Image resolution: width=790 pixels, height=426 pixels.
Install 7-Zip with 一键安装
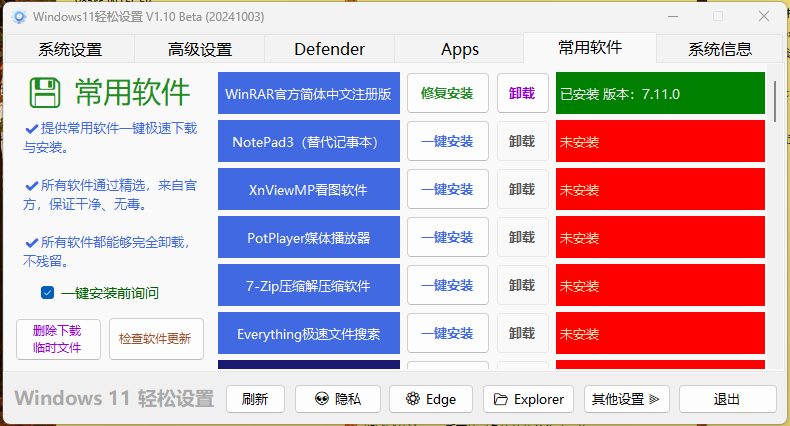pyautogui.click(x=447, y=285)
